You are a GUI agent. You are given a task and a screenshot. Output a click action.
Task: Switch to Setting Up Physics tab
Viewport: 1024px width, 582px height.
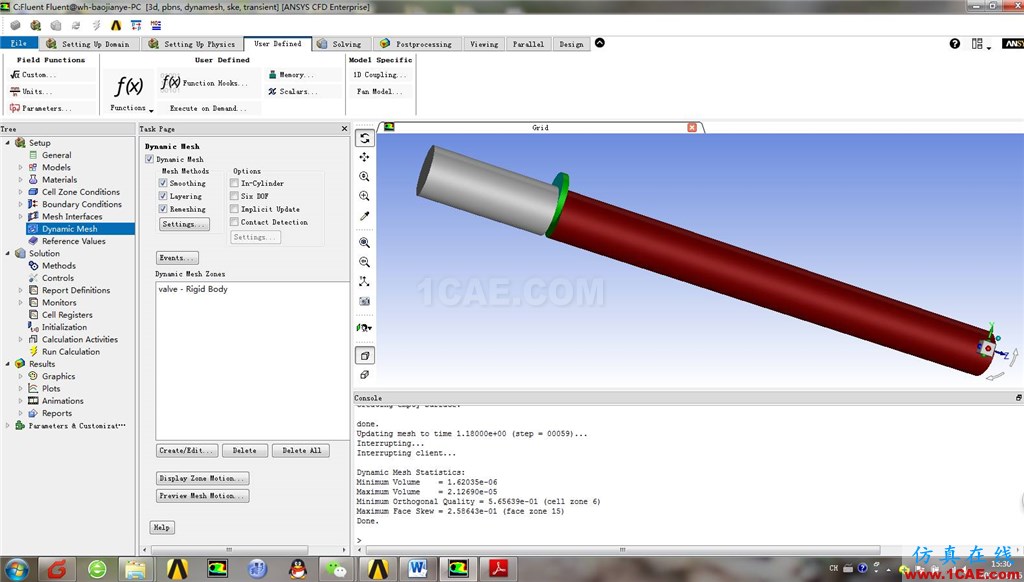pos(192,44)
